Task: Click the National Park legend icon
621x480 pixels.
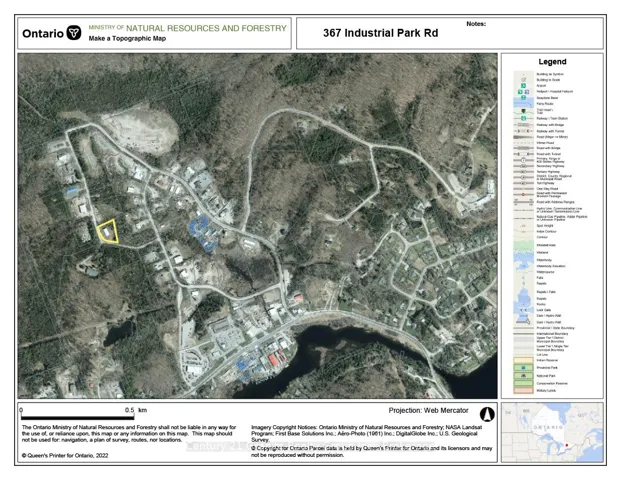Action: click(x=522, y=375)
